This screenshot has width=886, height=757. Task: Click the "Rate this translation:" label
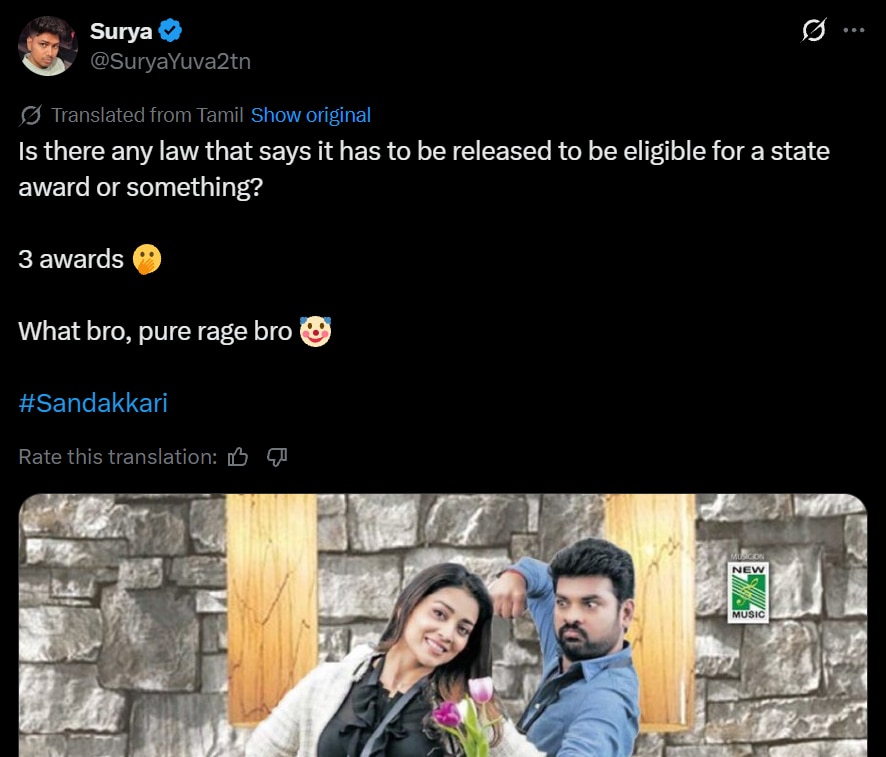(x=117, y=457)
